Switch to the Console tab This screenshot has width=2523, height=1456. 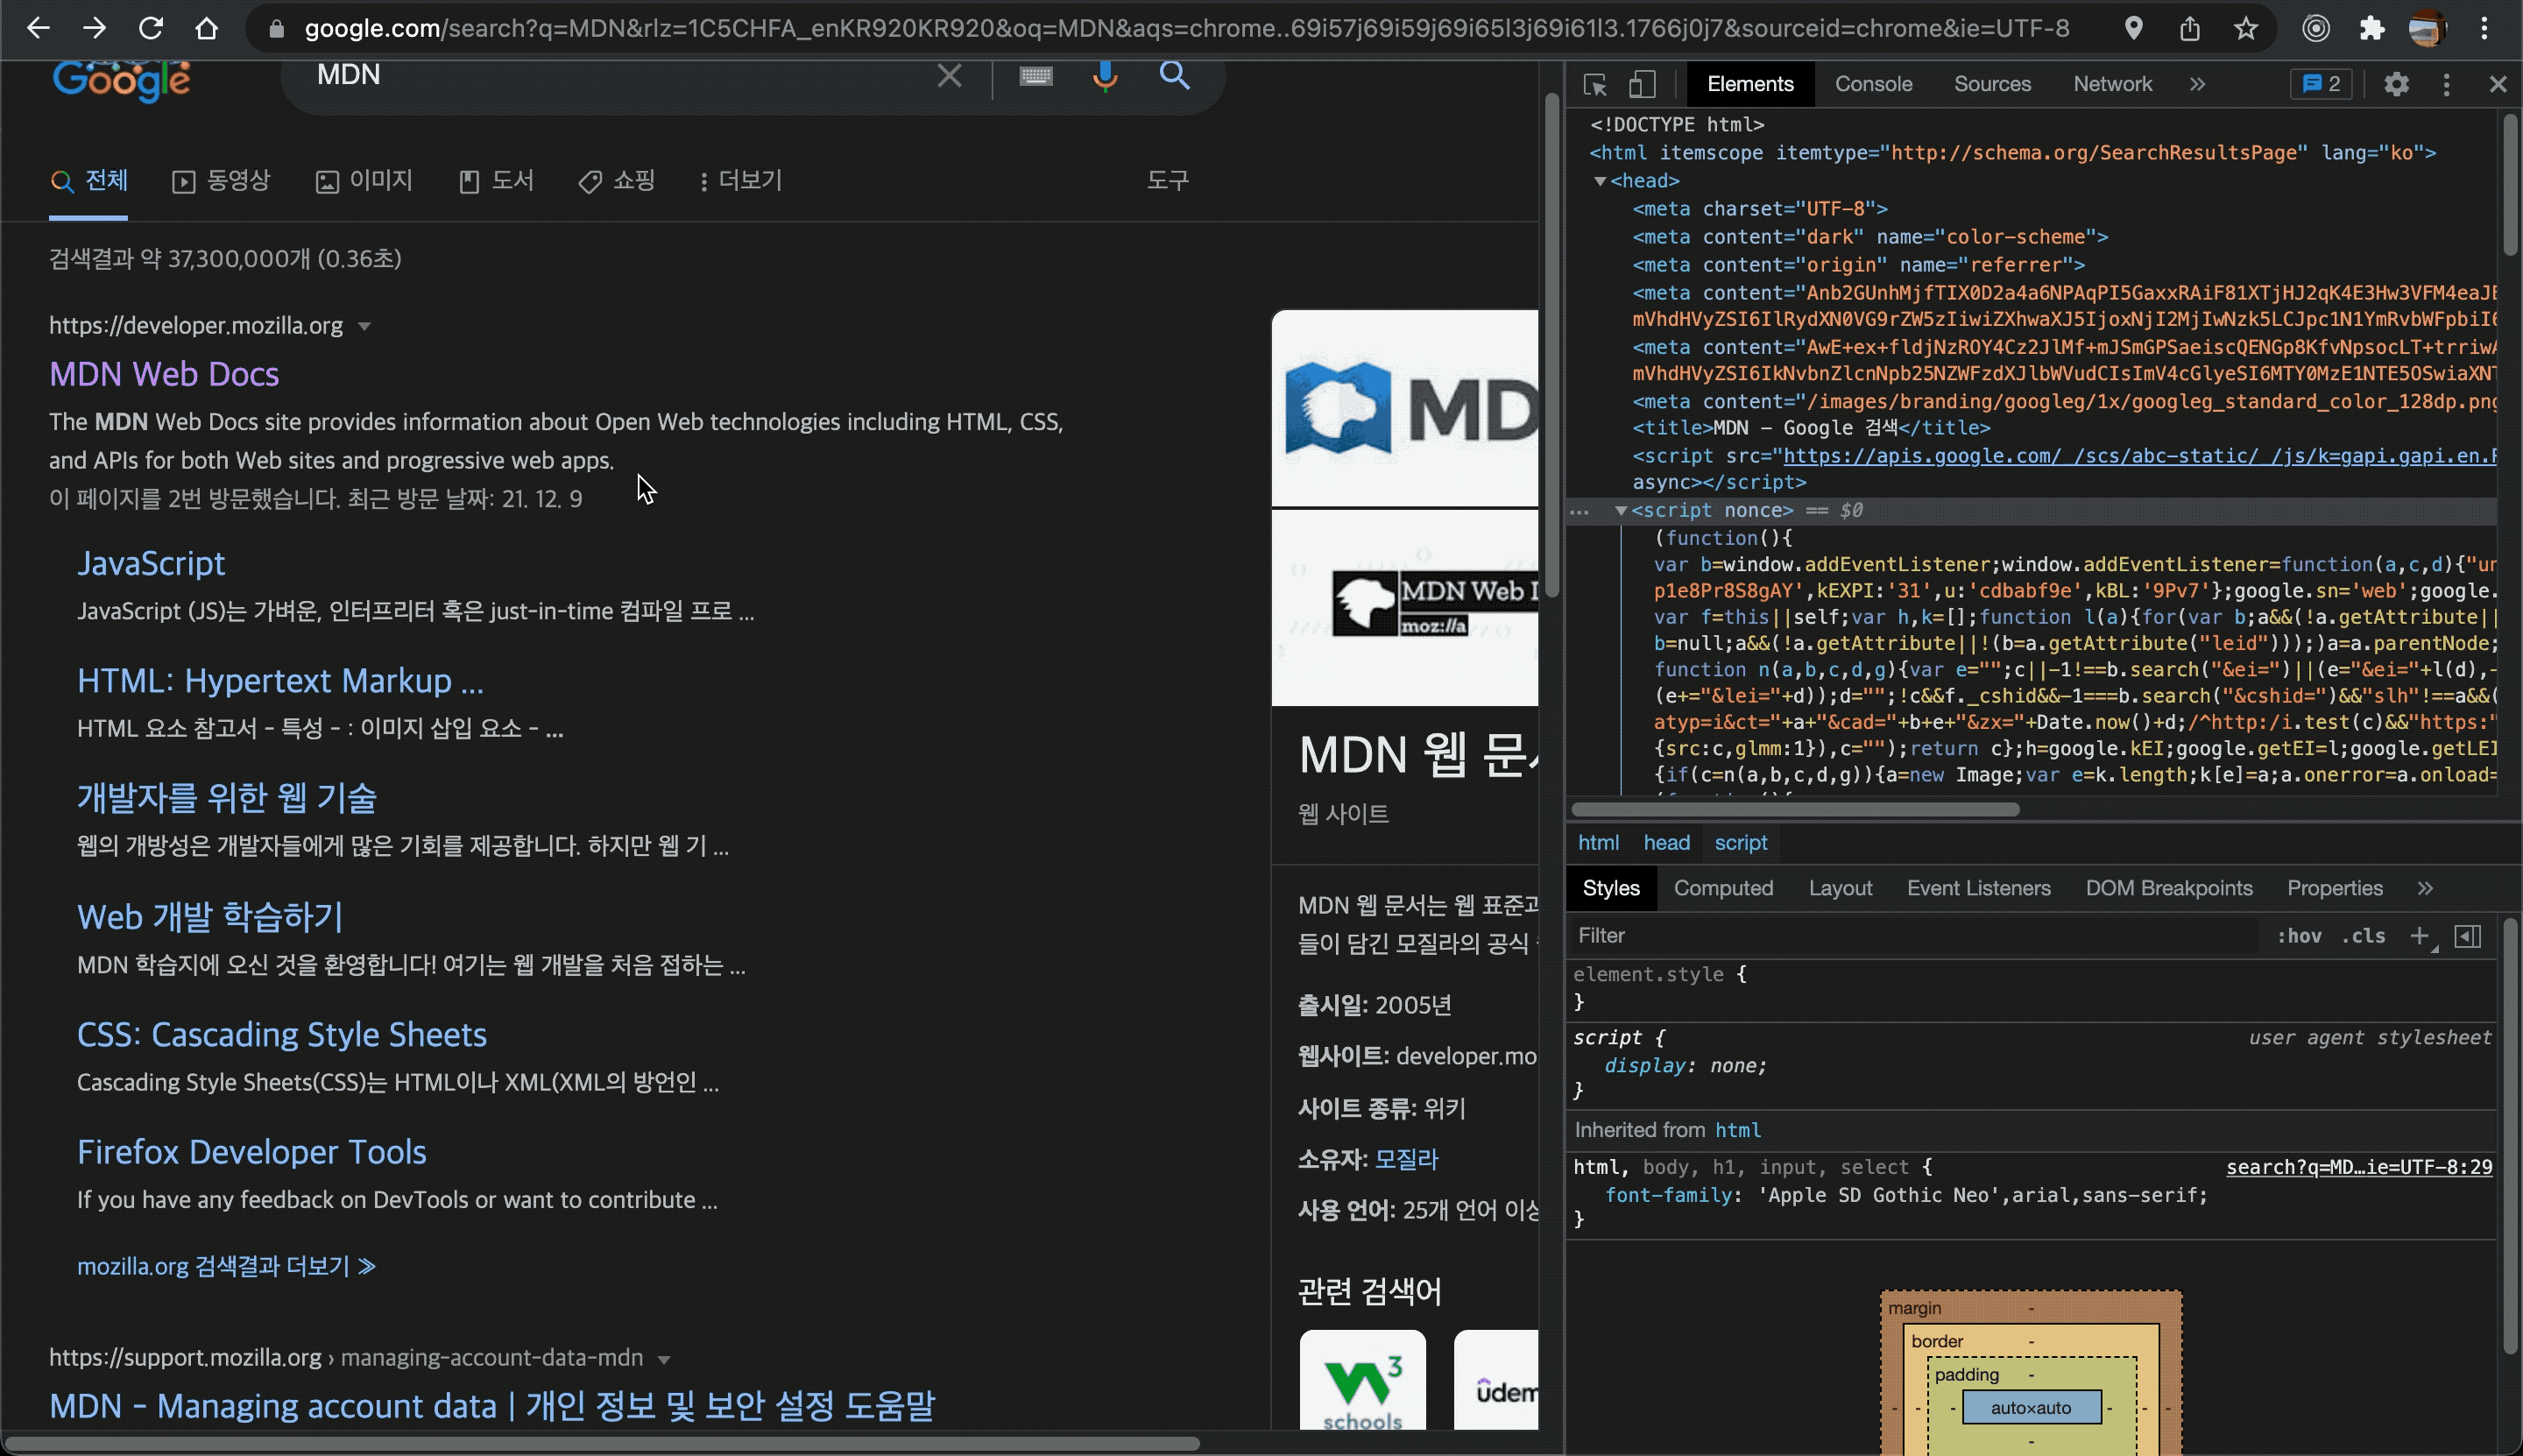pos(1873,84)
